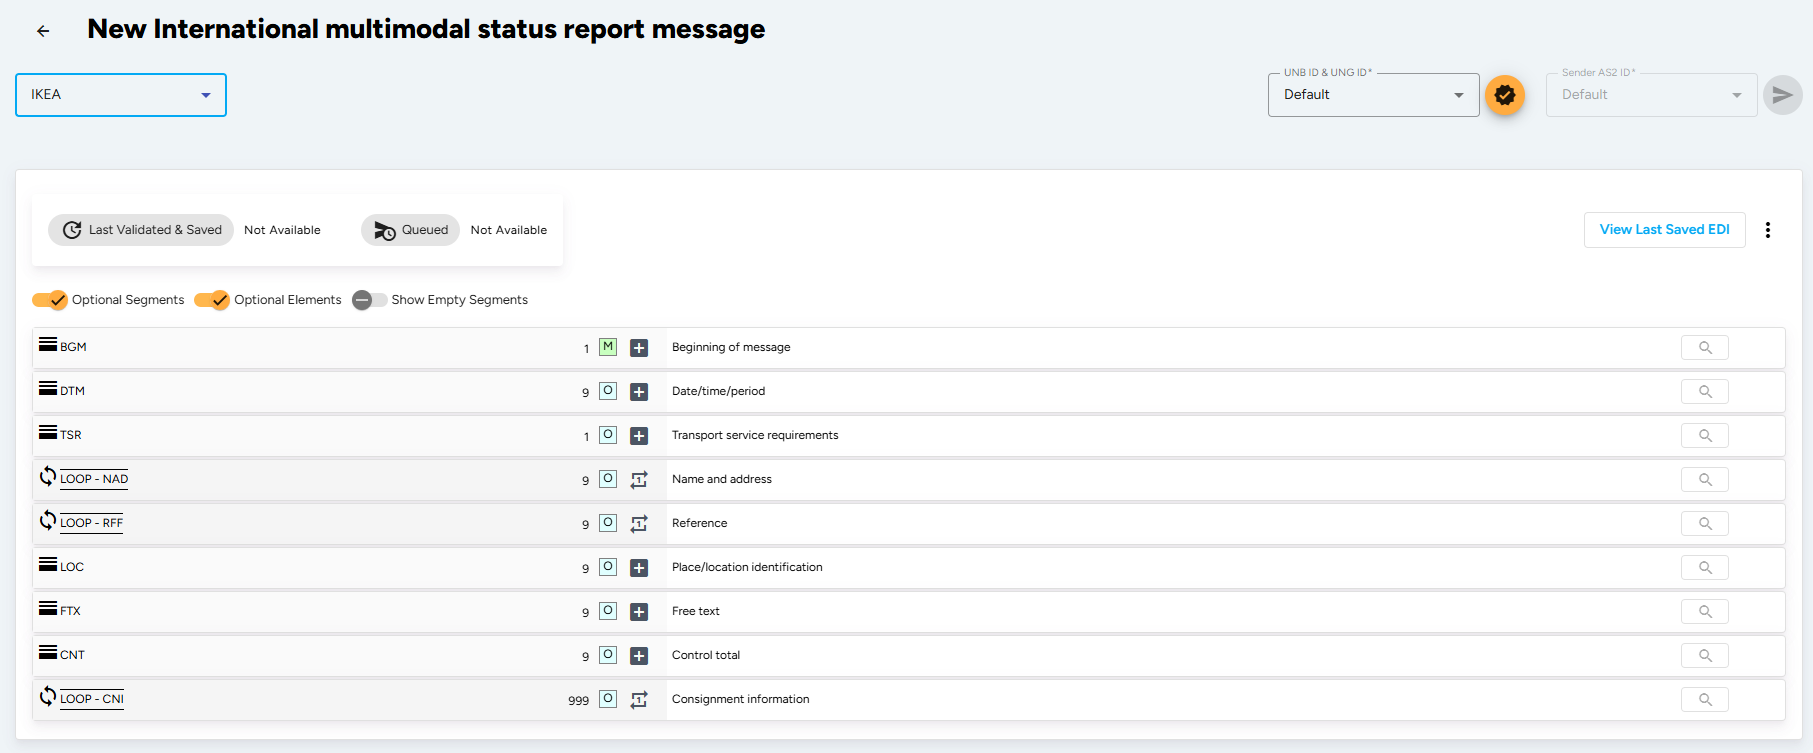Click the mandatory M badge on the BGM row
Screen dimensions: 1813x753
608,347
